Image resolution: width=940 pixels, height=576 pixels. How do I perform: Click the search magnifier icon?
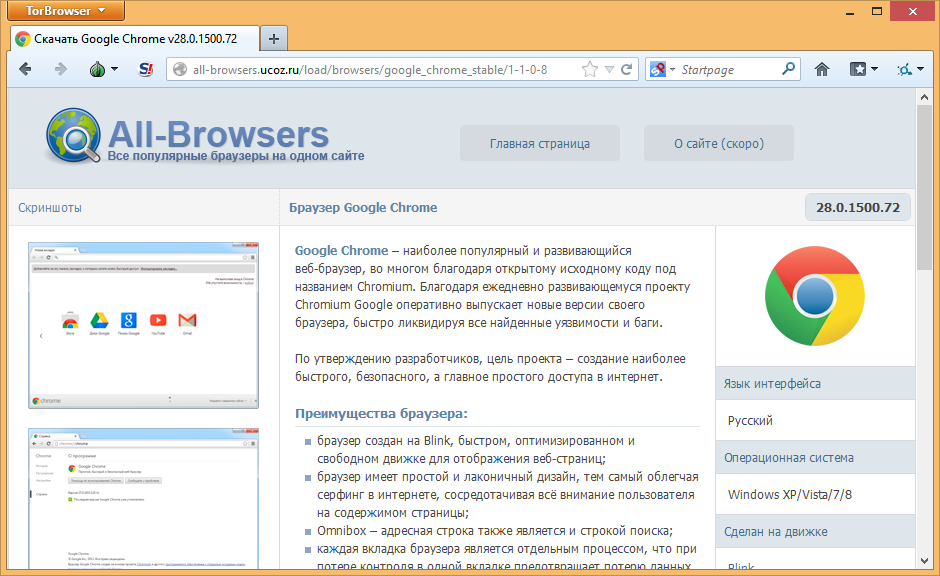pyautogui.click(x=788, y=69)
